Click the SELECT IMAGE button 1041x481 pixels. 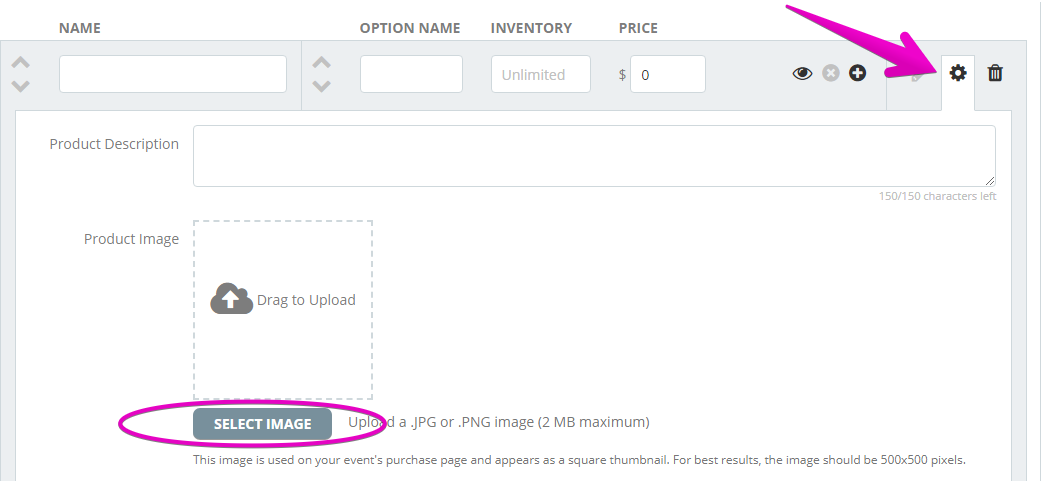(262, 424)
